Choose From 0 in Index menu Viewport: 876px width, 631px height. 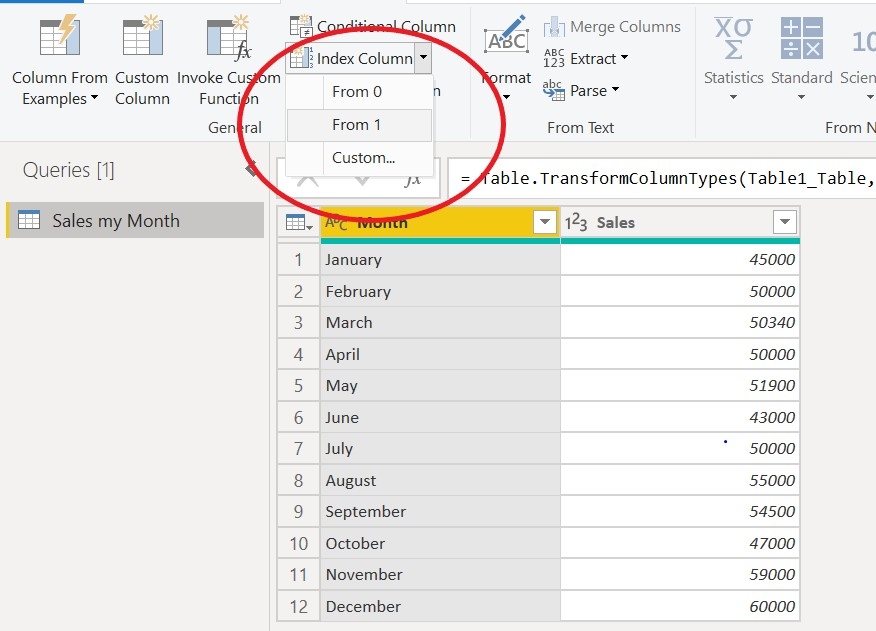coord(357,92)
